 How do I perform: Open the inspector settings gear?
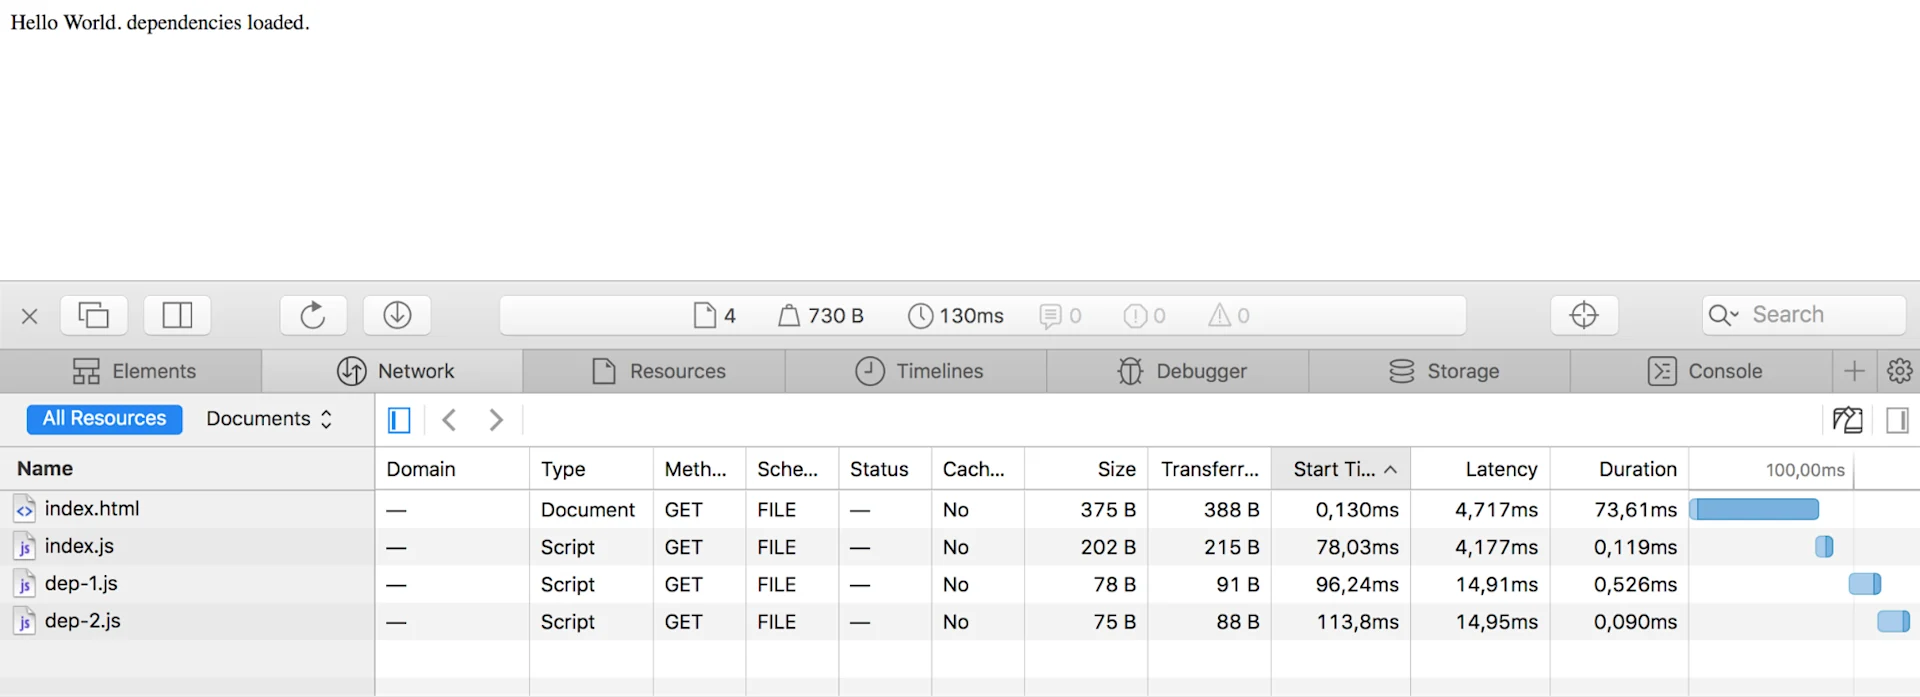click(1899, 371)
